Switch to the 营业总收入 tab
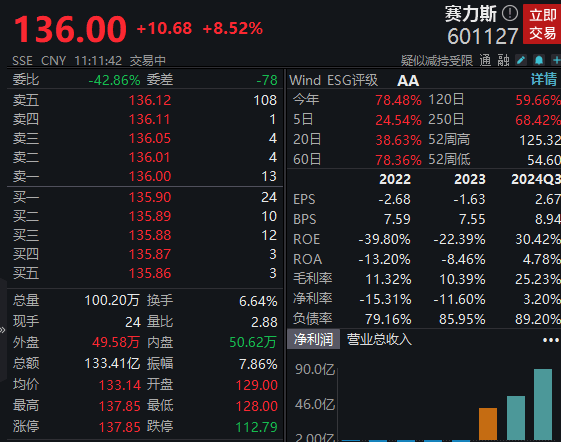 [379, 339]
